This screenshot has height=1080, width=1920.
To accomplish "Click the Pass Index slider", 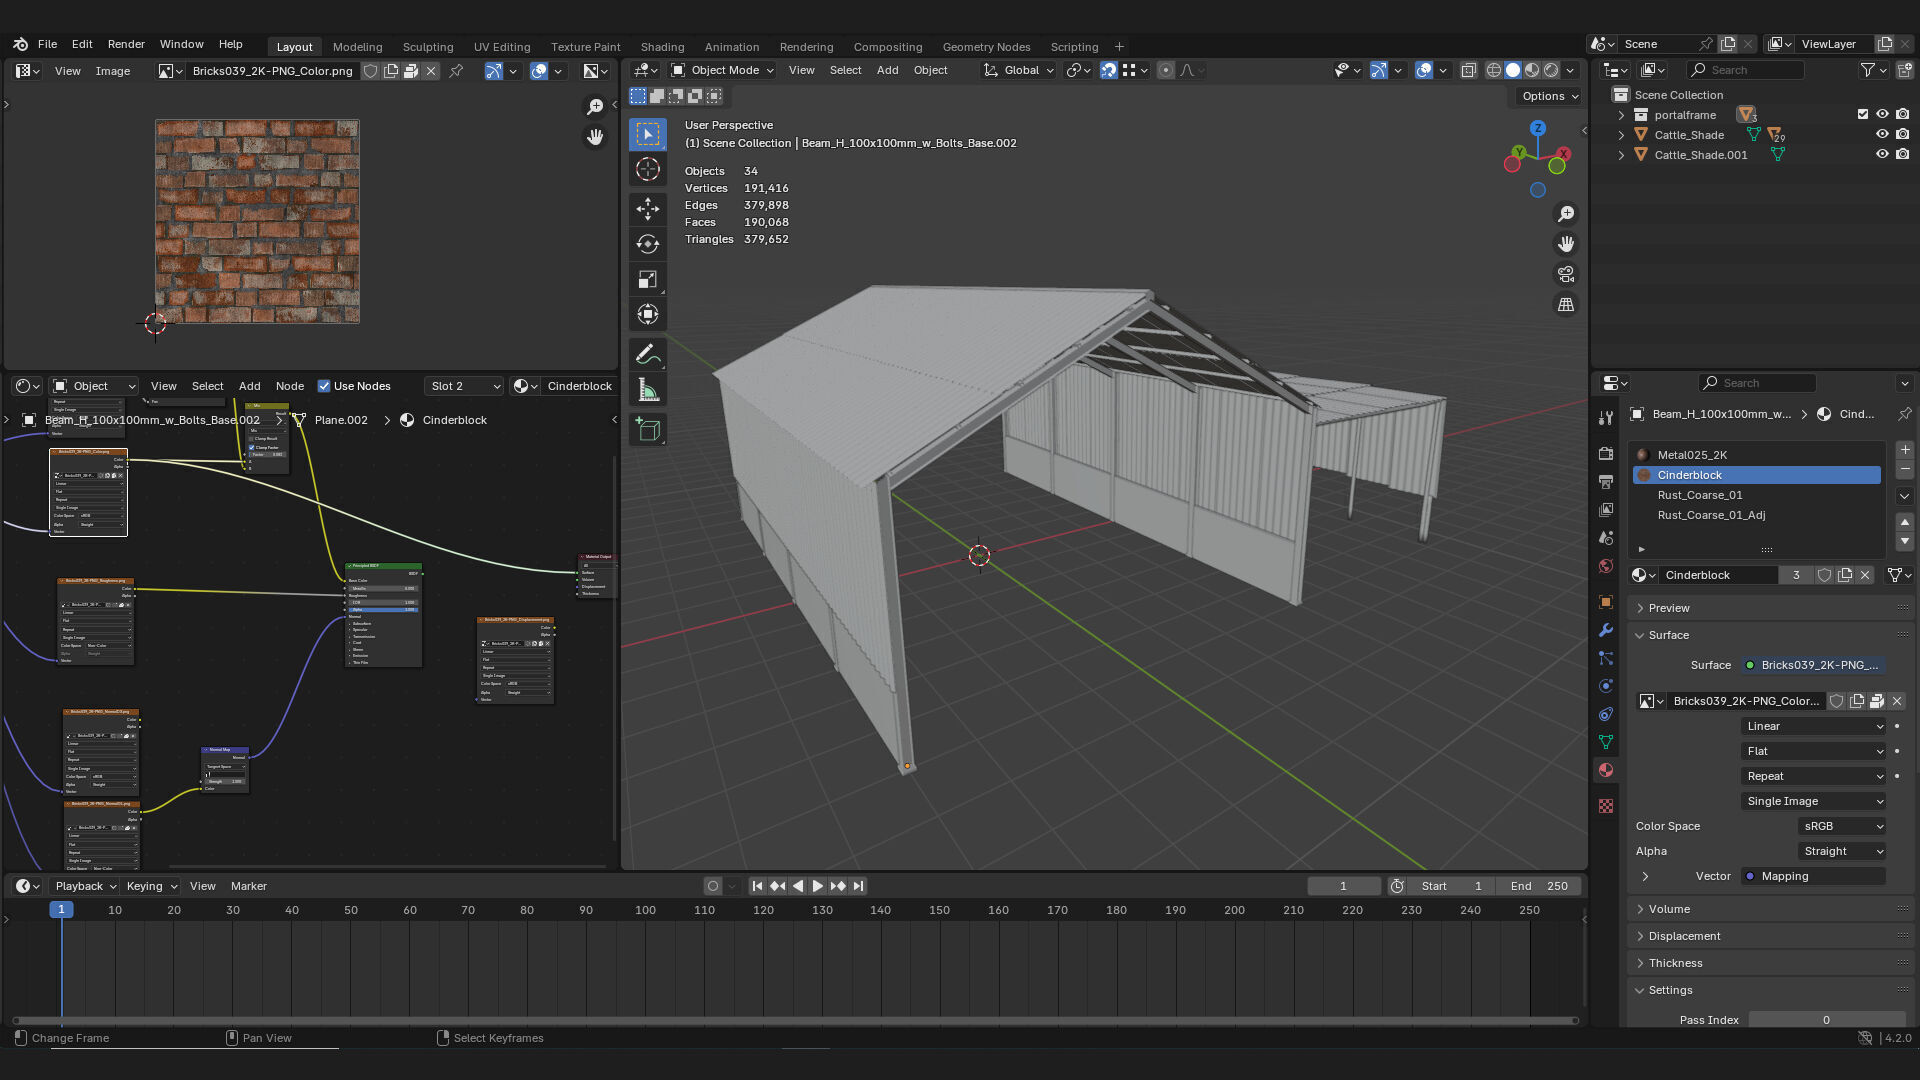I will (1826, 1020).
